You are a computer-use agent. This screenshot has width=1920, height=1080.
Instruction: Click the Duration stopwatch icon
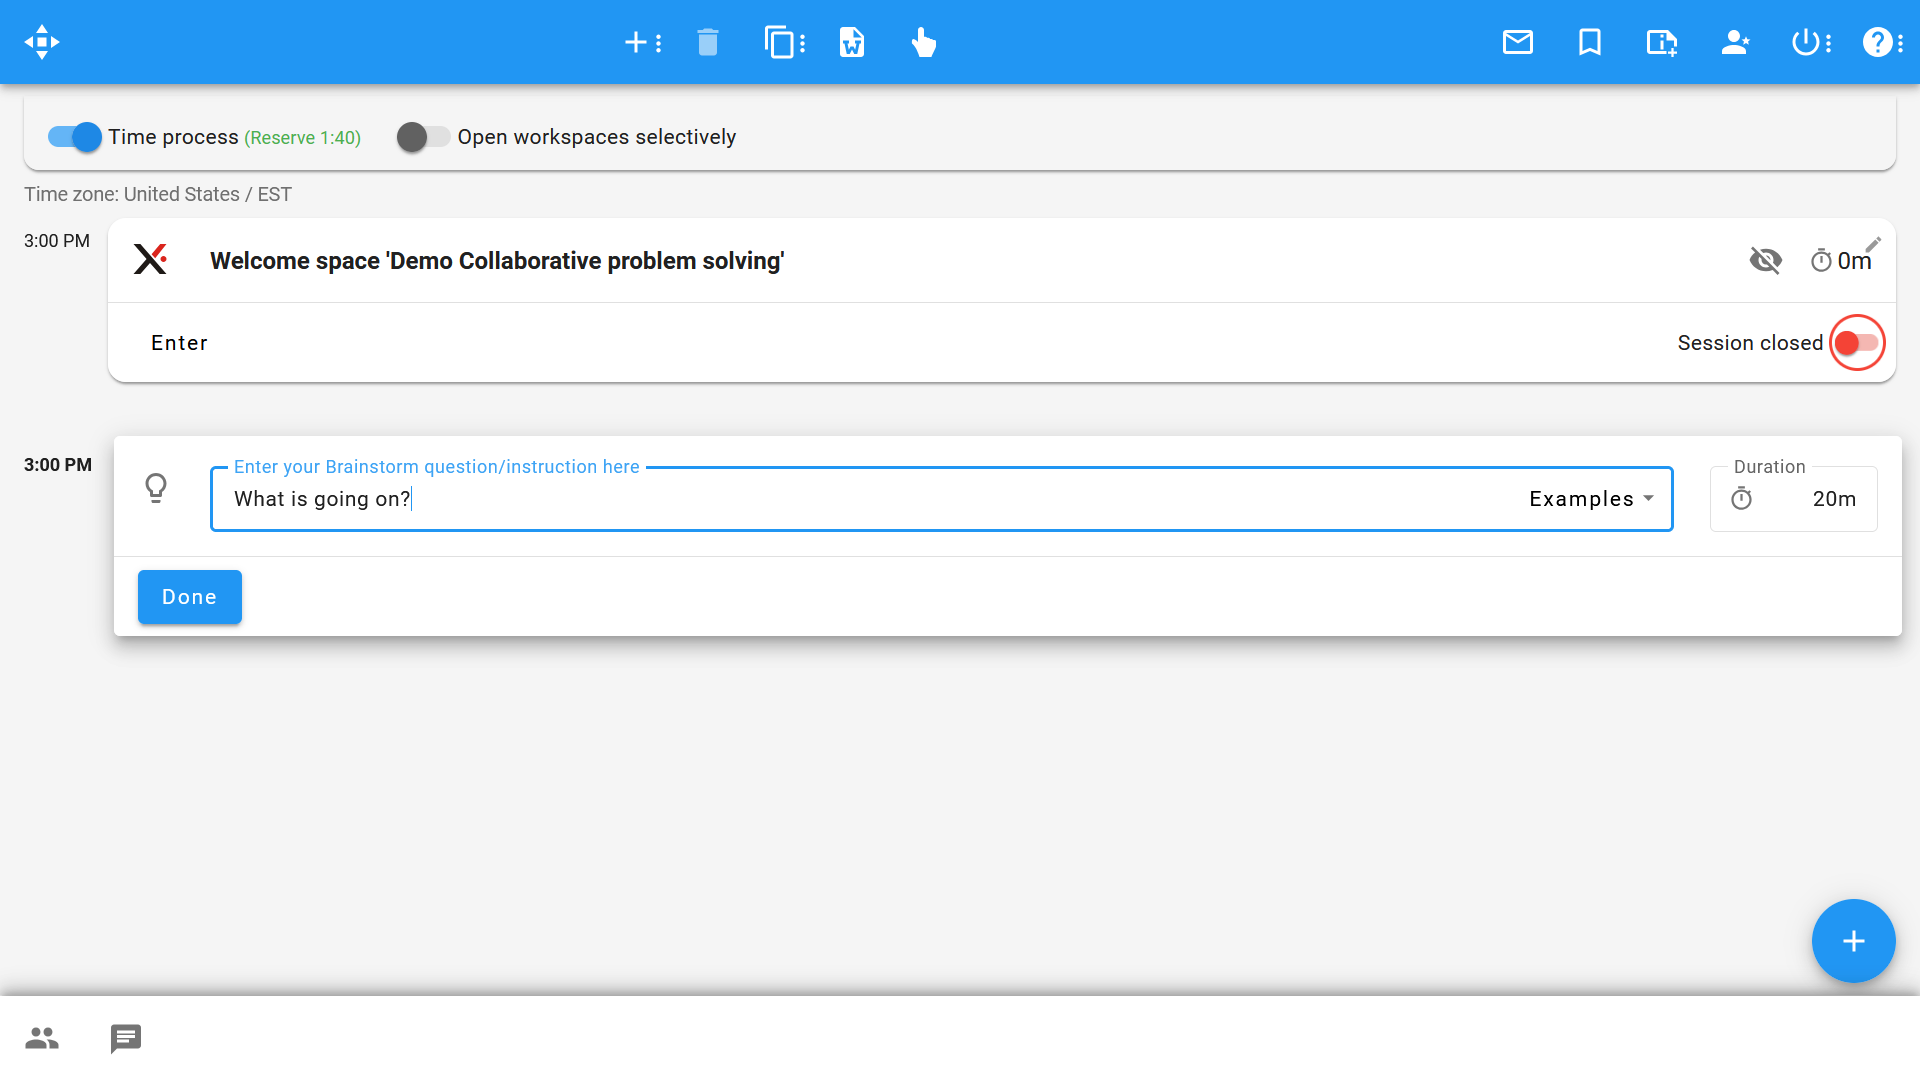coord(1741,498)
